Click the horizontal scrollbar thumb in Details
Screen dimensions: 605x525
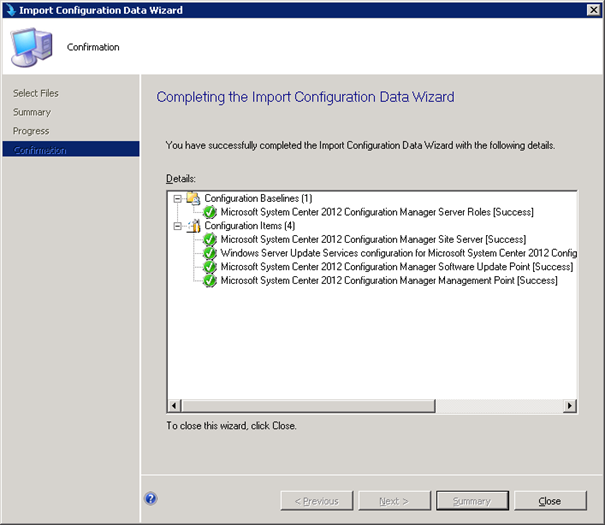point(309,406)
